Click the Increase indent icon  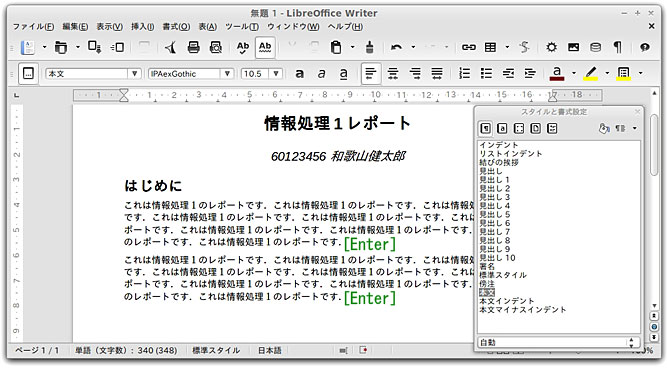(530, 74)
